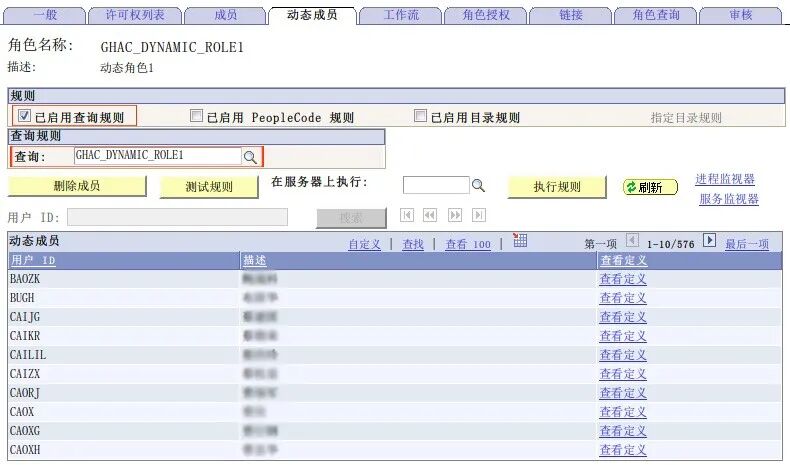The image size is (790, 465).
Task: Go to 第一项 in the grid
Action: [x=601, y=244]
